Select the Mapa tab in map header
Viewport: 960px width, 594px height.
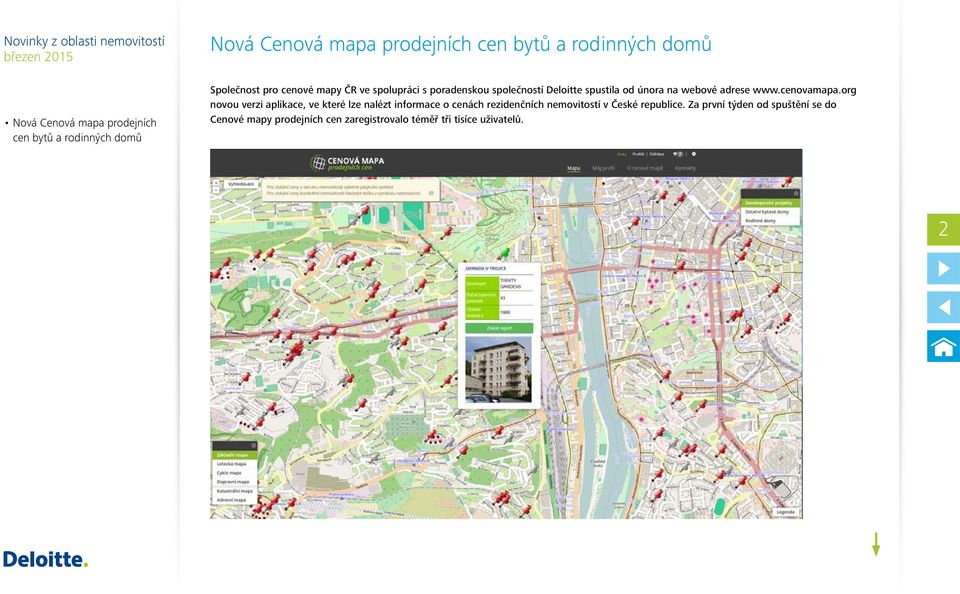[x=574, y=168]
